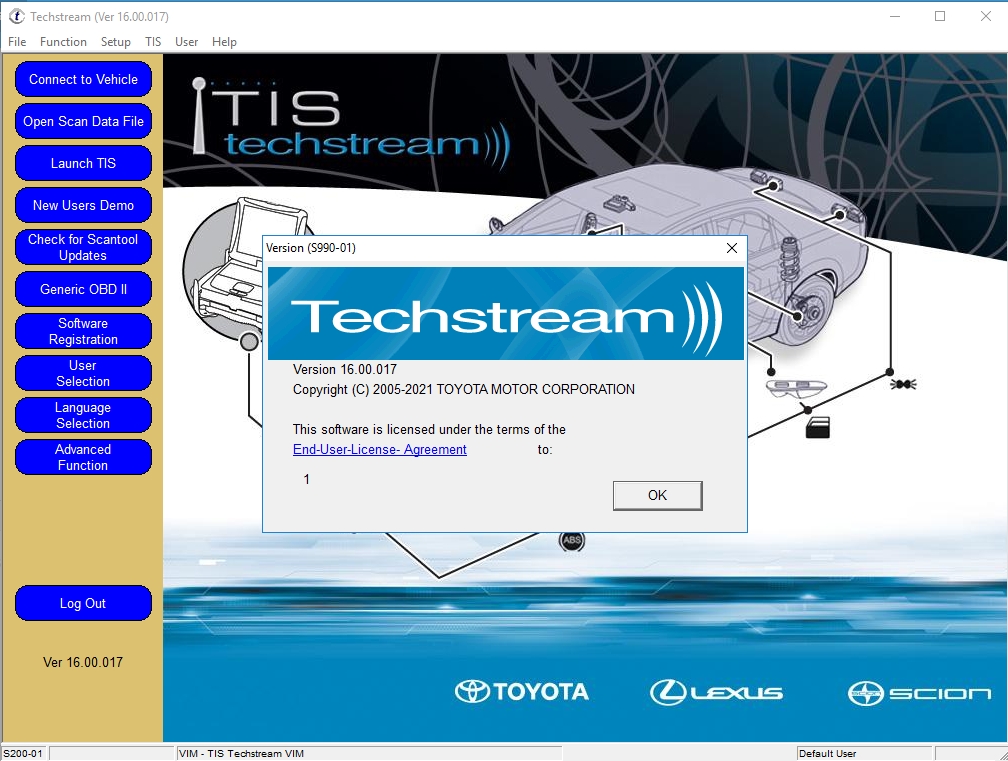Open the Help menu
Screen dimensions: 1008x761
[x=224, y=42]
